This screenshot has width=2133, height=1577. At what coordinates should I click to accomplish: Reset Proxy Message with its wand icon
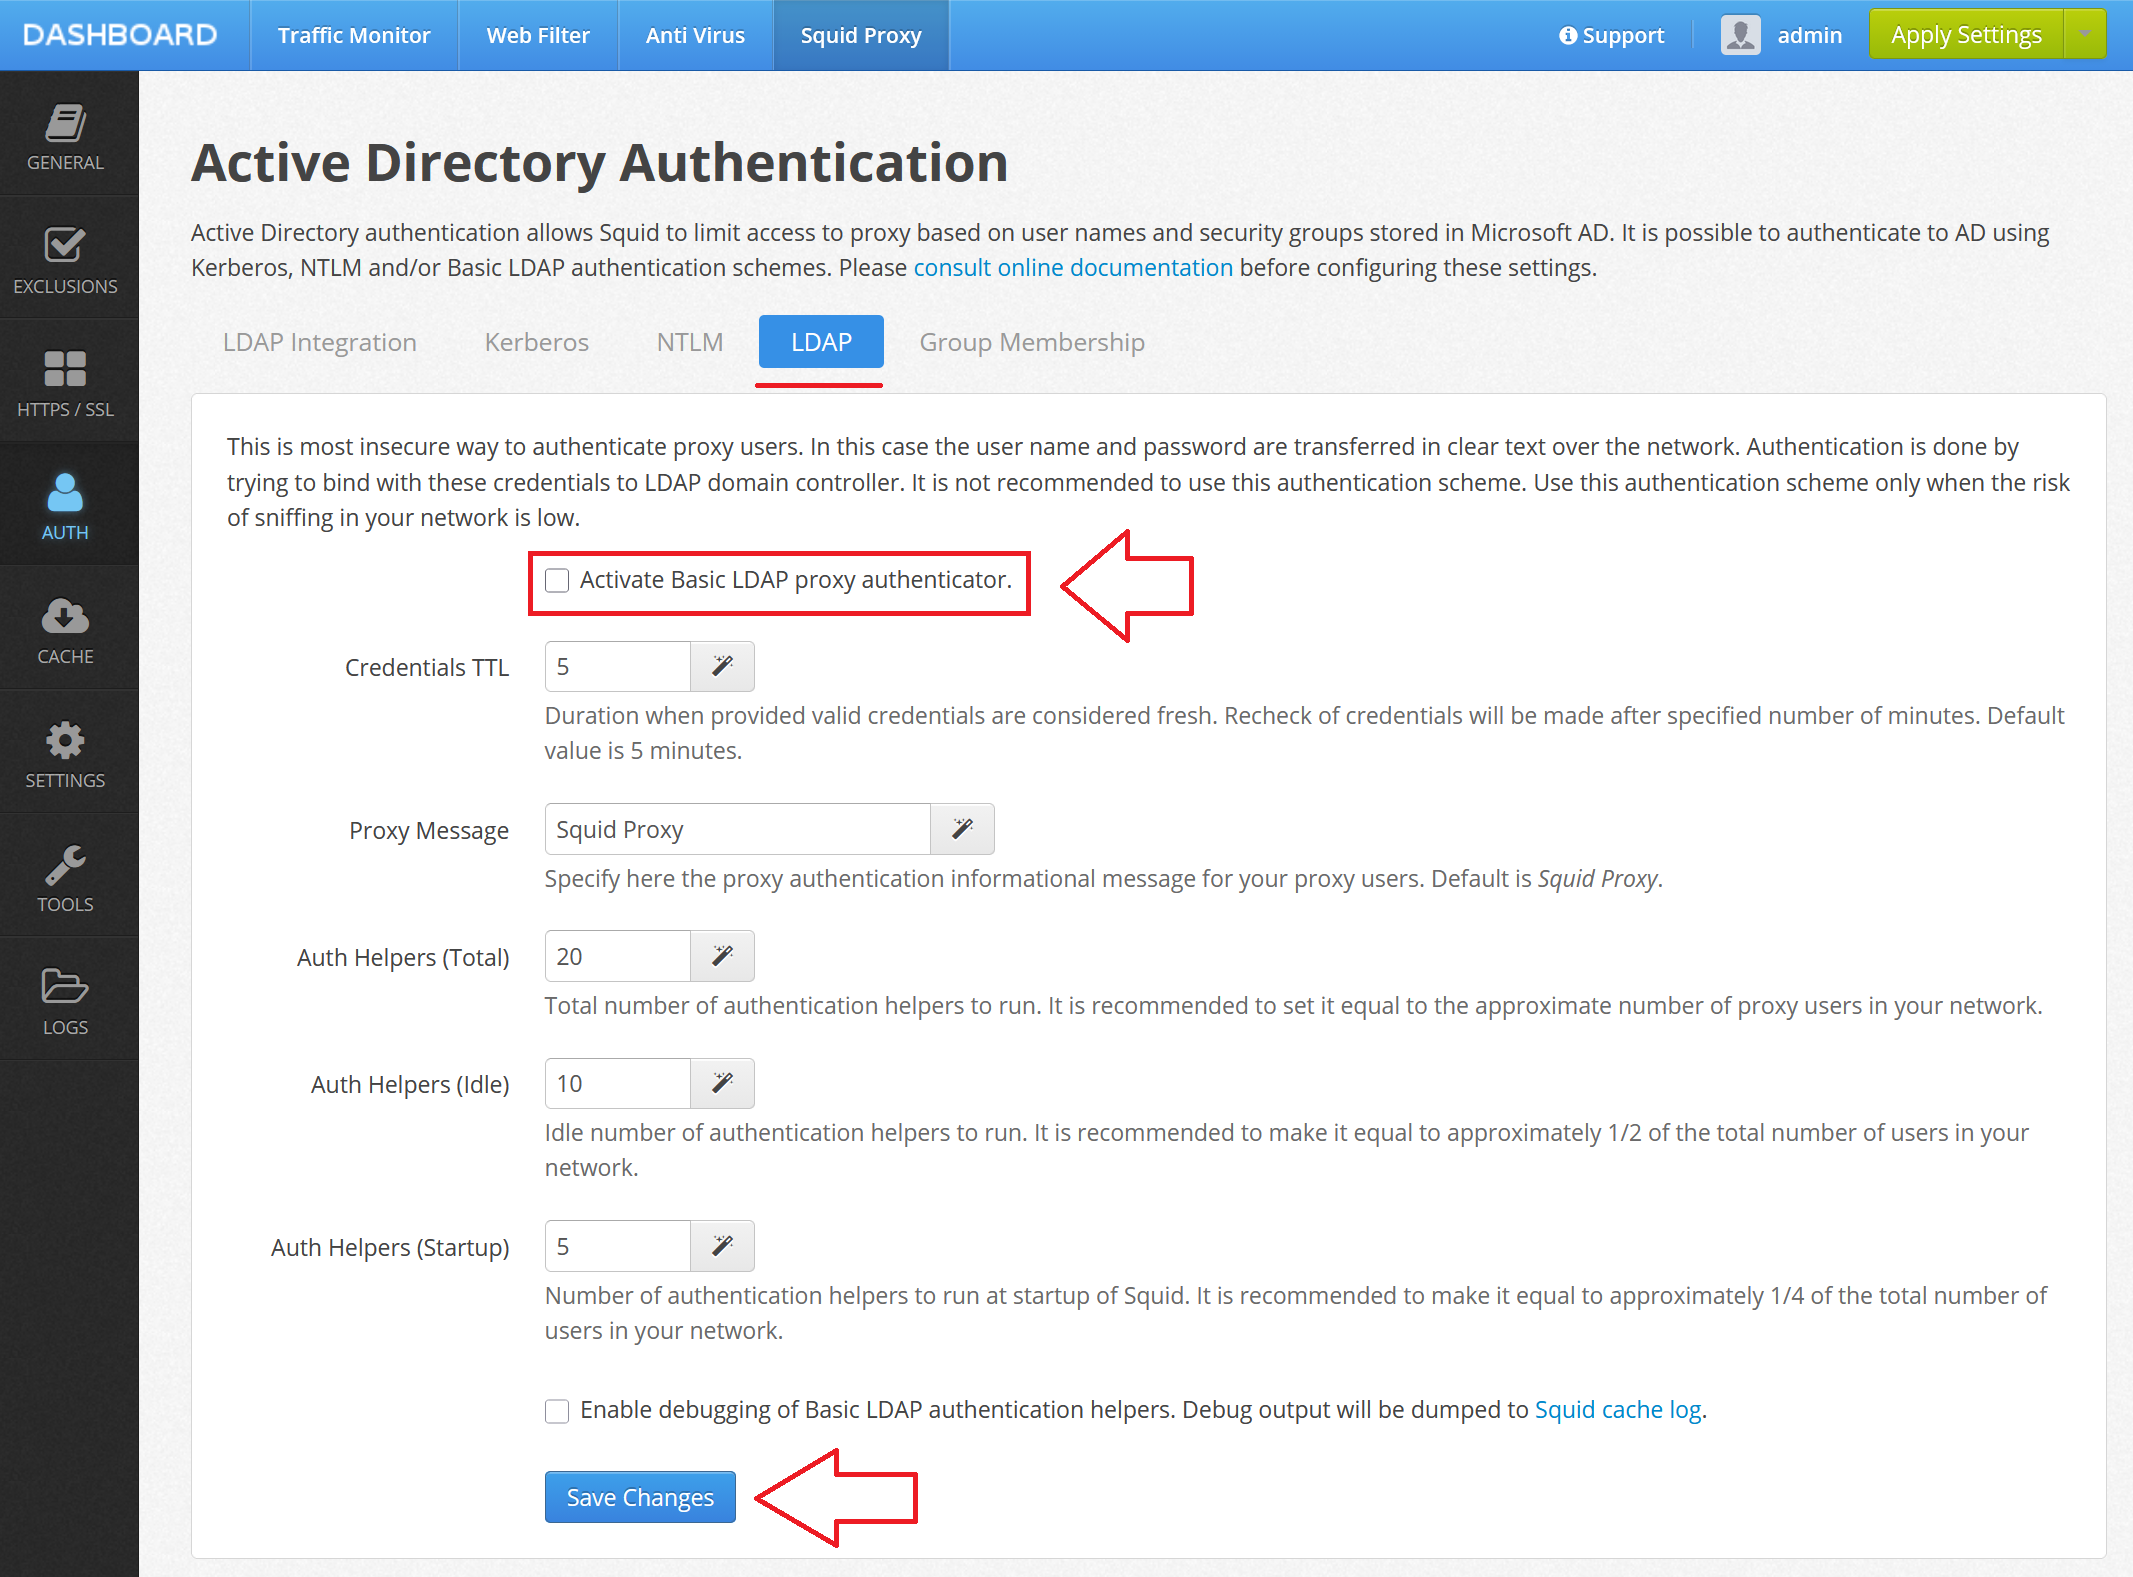click(962, 829)
